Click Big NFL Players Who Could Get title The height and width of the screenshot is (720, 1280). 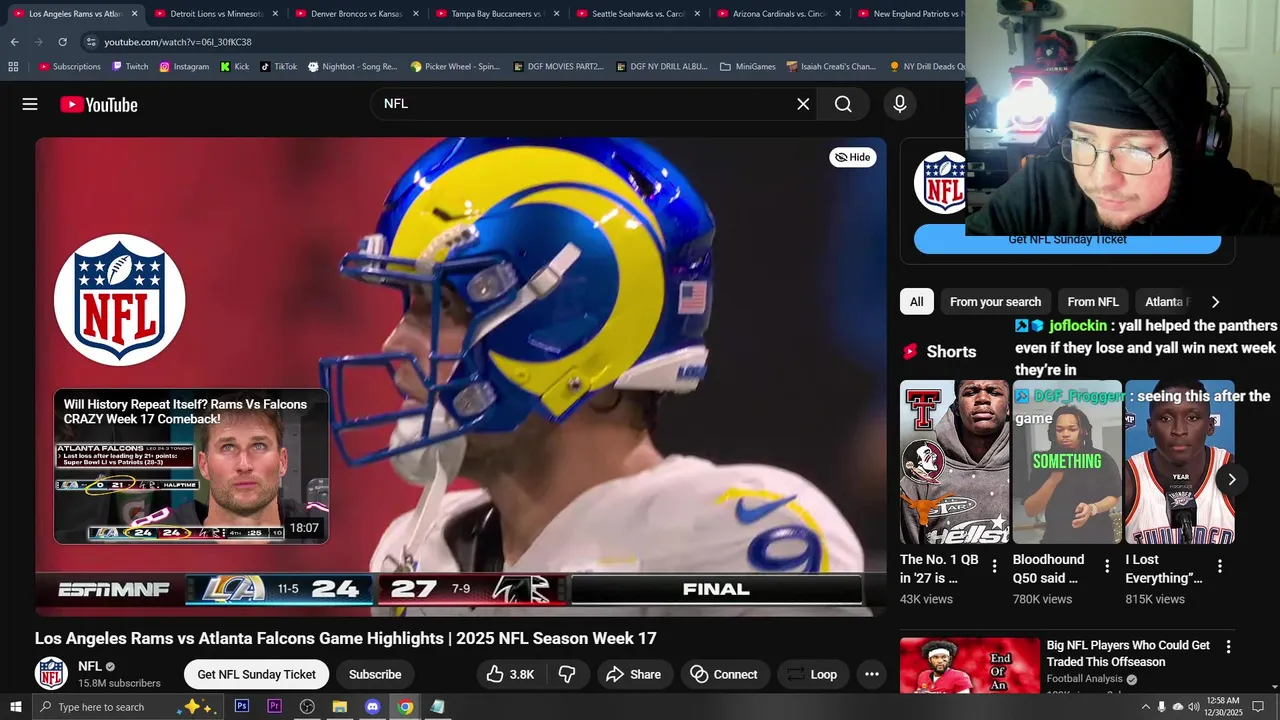pos(1128,653)
